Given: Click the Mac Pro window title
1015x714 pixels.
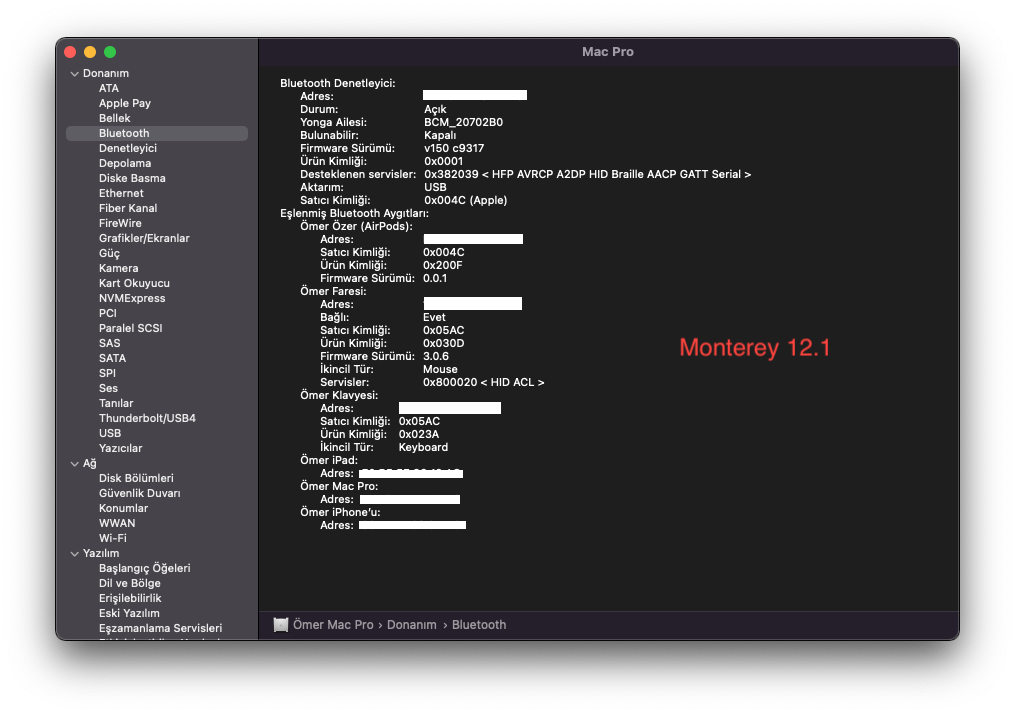Looking at the screenshot, I should tap(607, 52).
